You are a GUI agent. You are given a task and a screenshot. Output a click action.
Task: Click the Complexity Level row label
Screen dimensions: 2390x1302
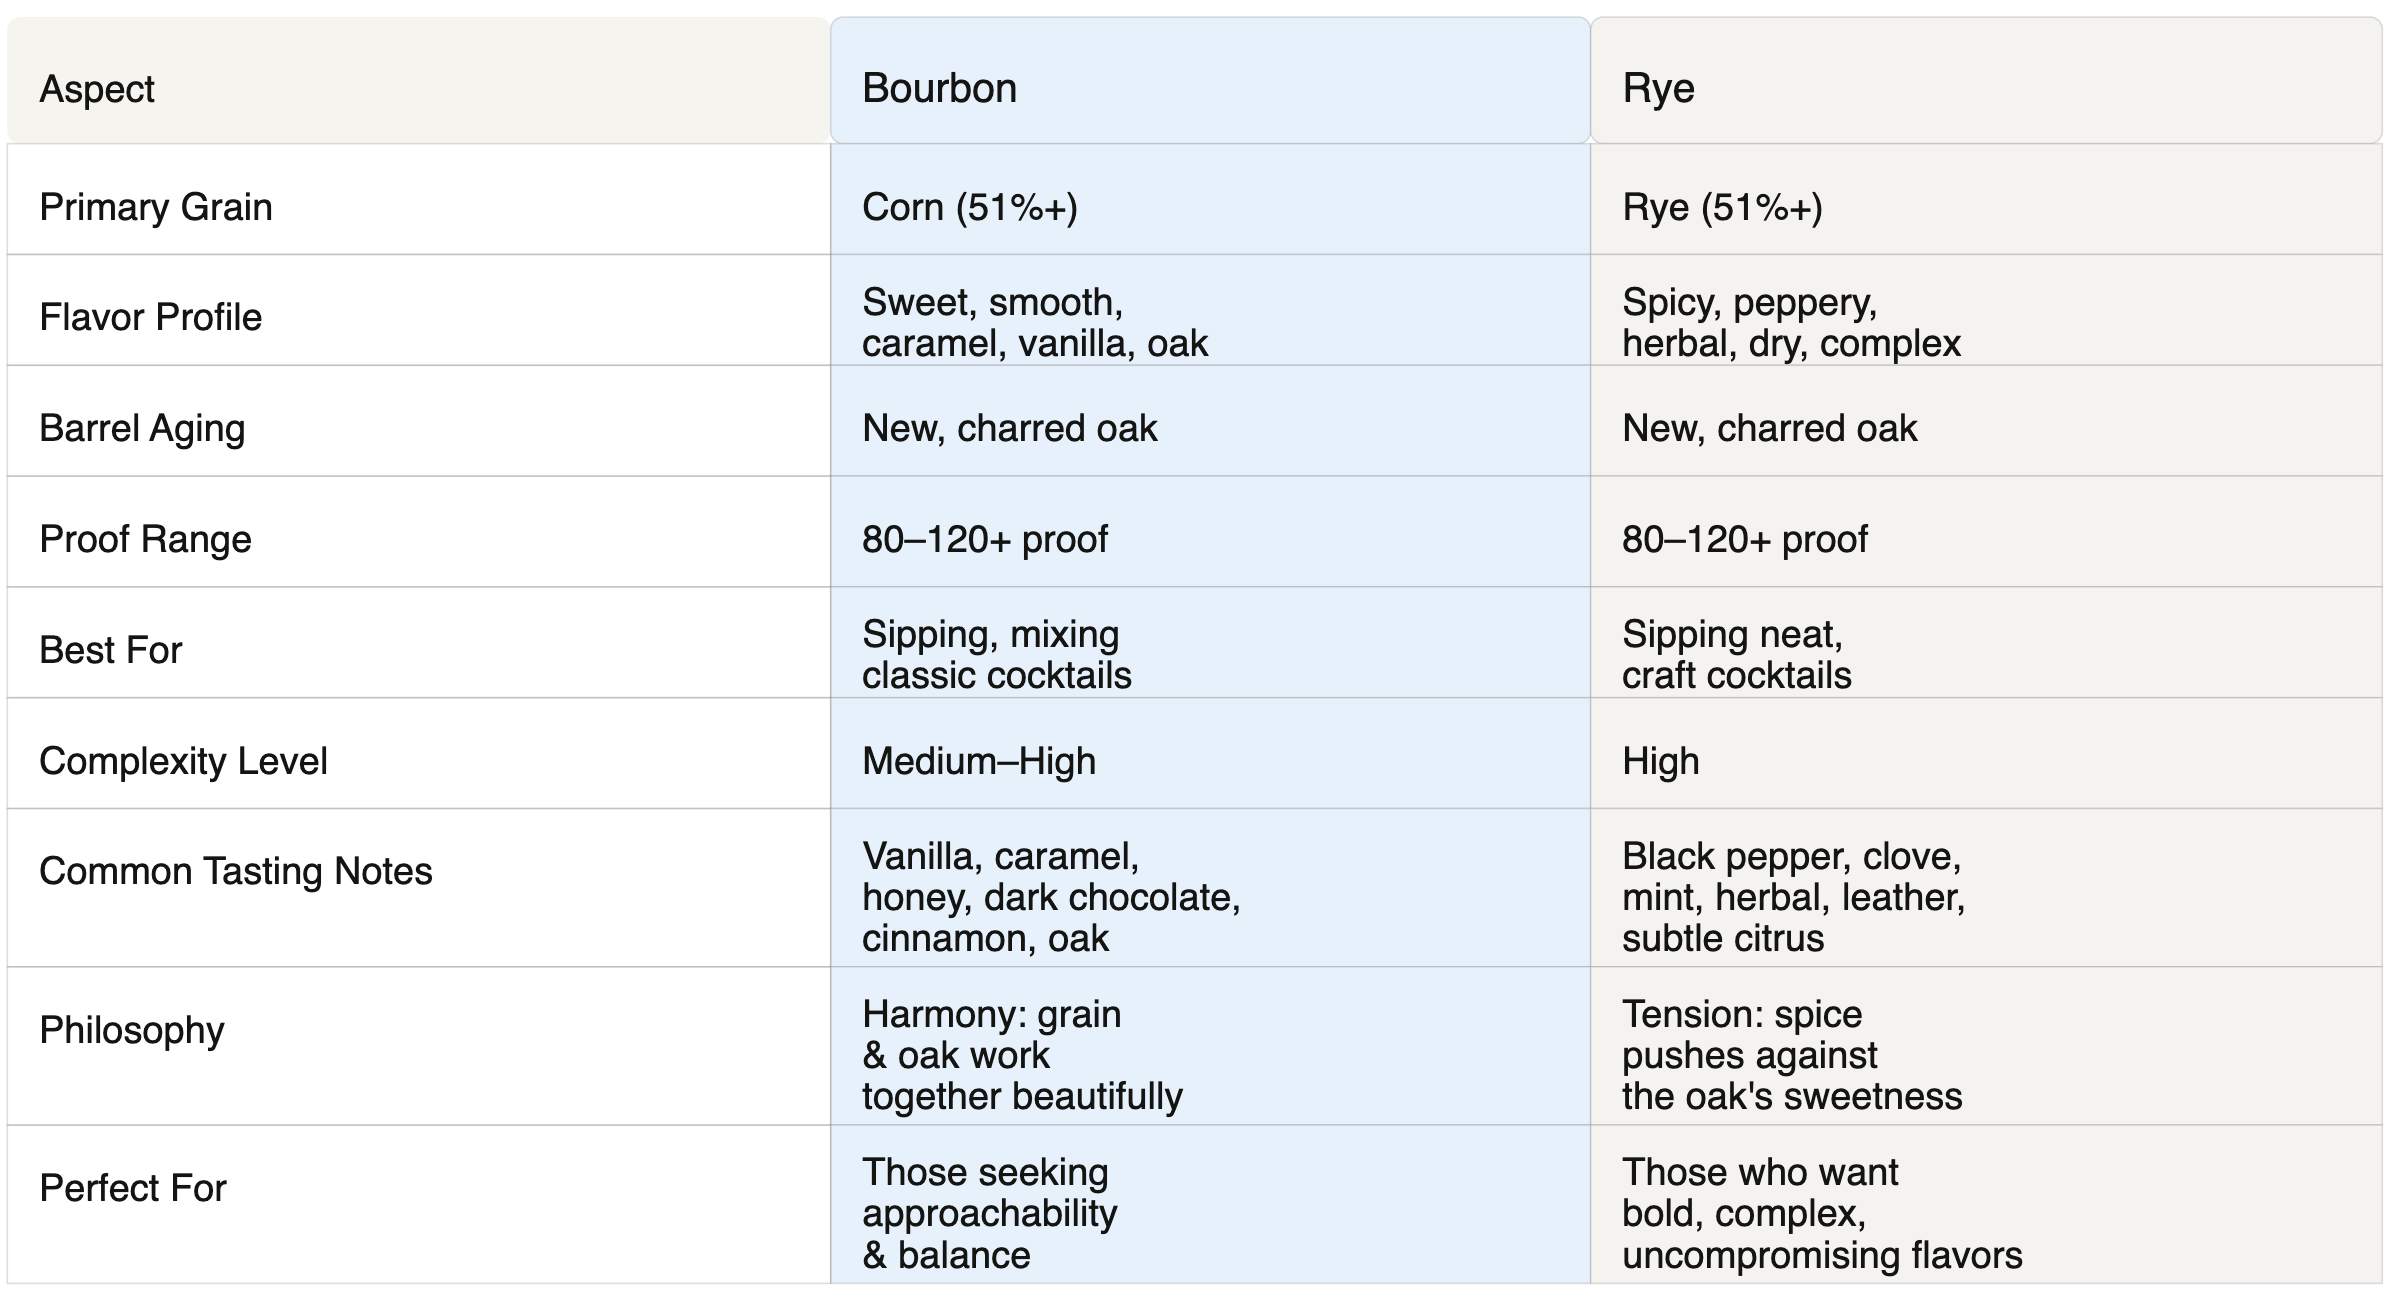[183, 761]
